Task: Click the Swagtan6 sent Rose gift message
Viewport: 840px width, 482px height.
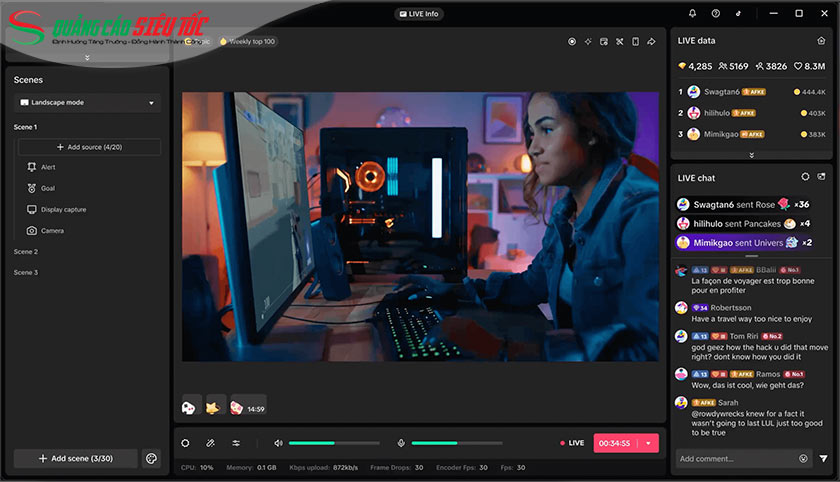Action: click(x=744, y=204)
